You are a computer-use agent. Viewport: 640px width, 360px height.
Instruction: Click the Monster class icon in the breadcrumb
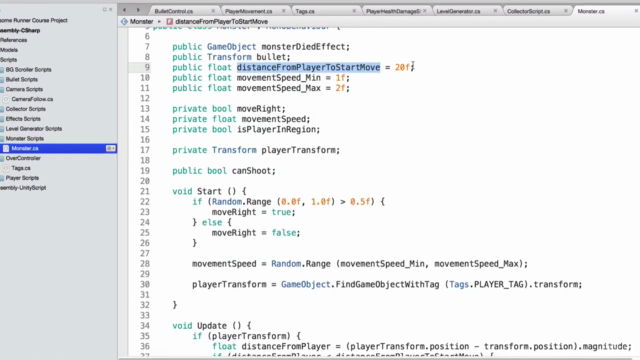click(124, 22)
